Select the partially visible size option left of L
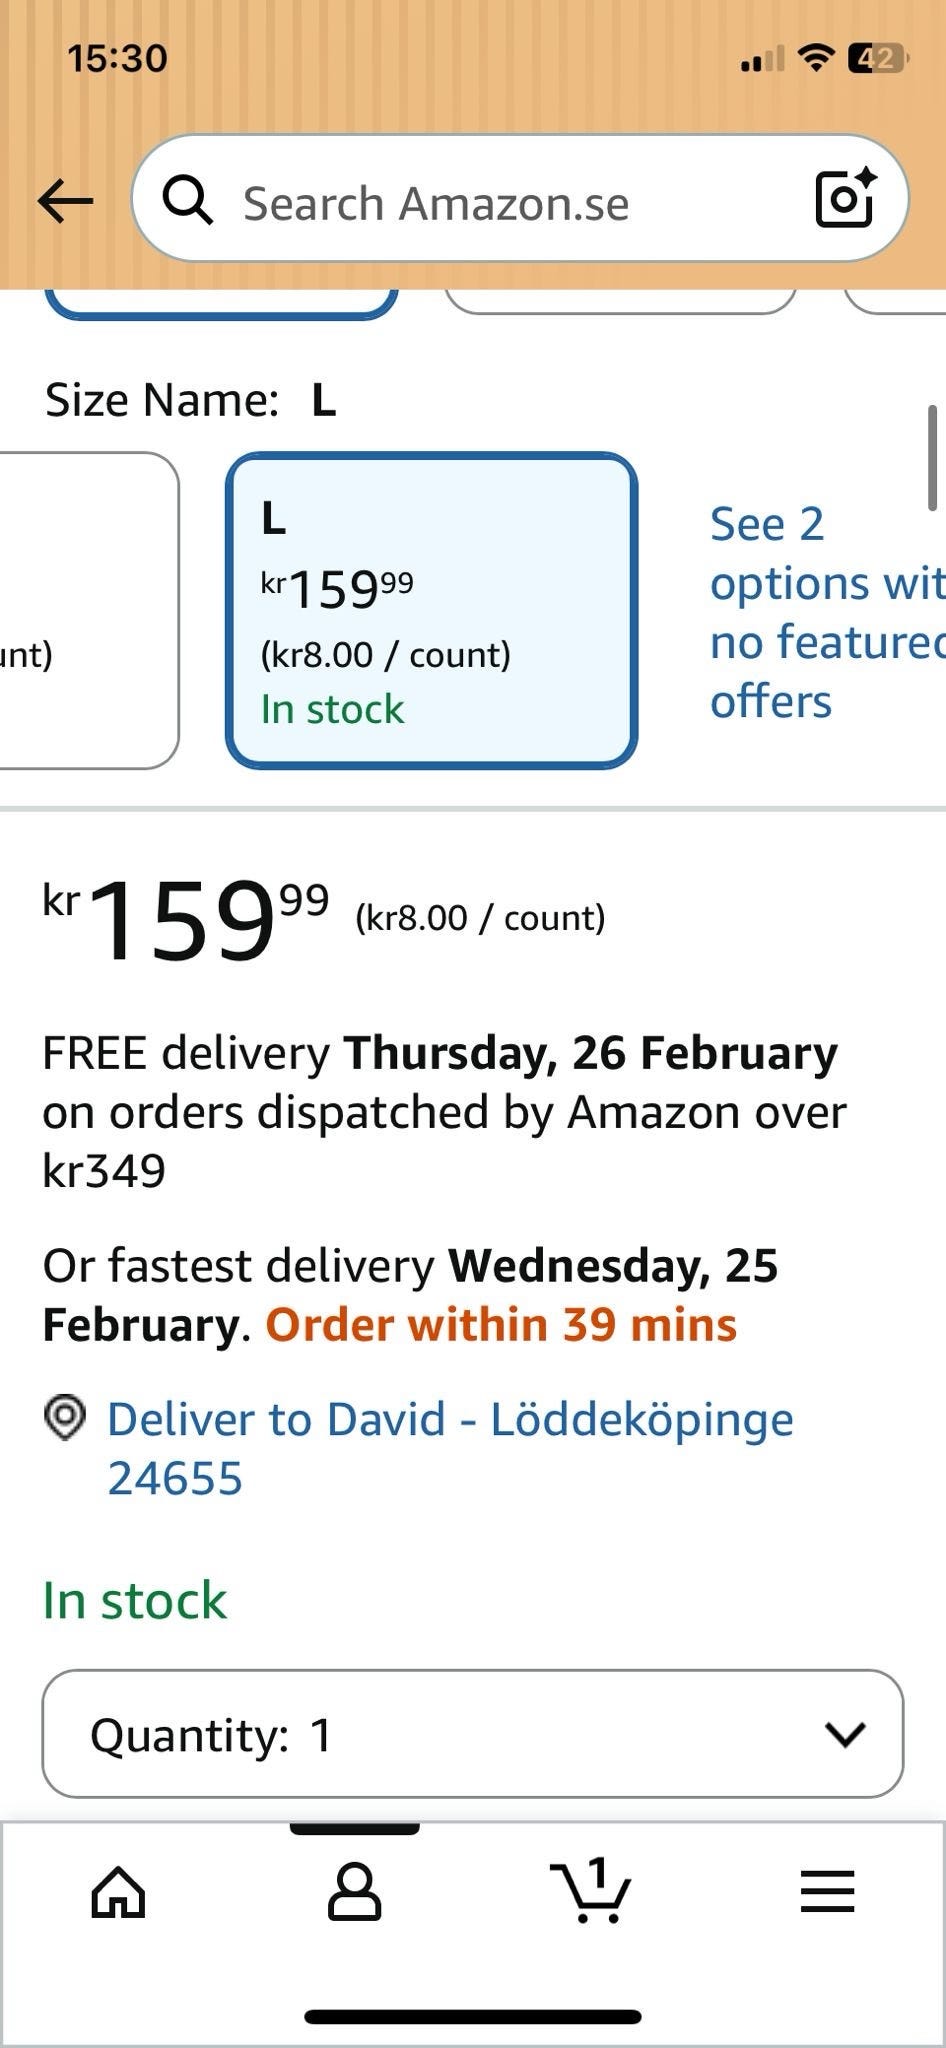This screenshot has width=946, height=2048. point(85,610)
